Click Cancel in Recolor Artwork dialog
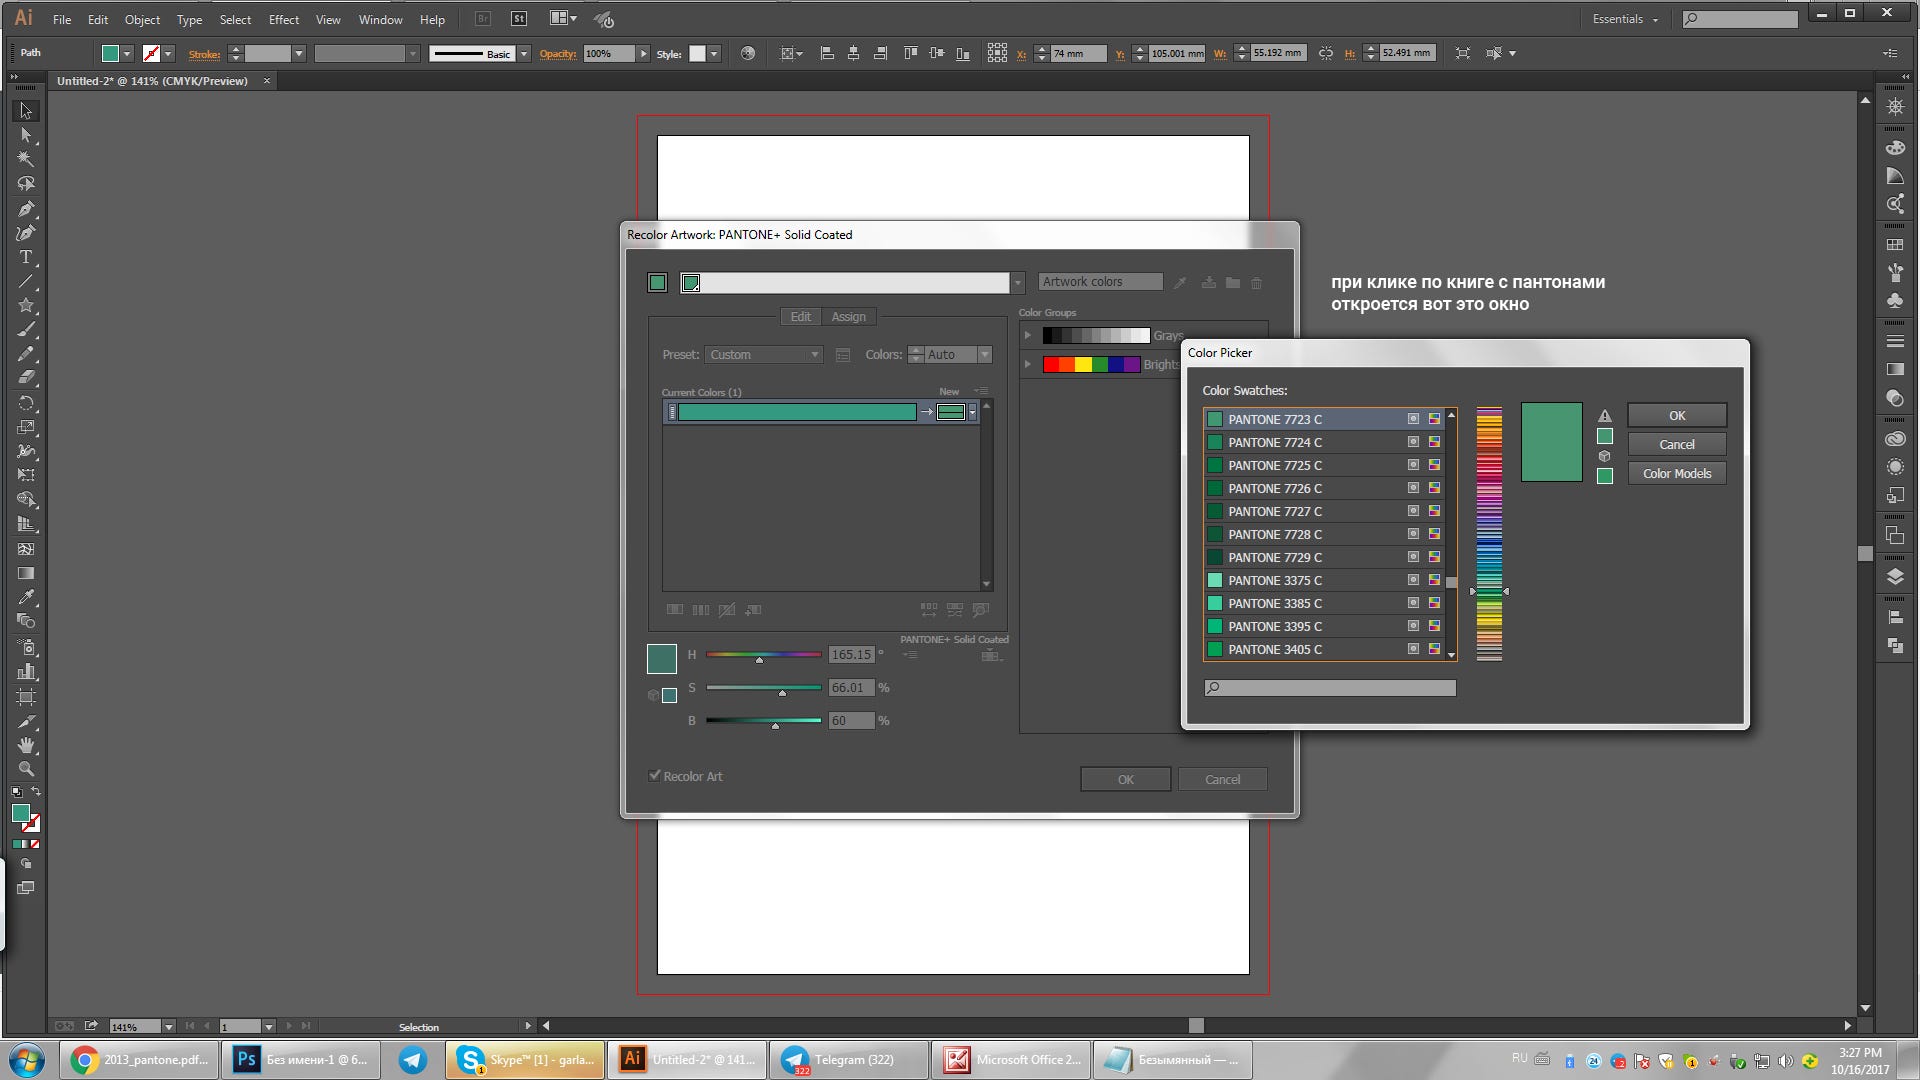1920x1080 pixels. [x=1221, y=778]
